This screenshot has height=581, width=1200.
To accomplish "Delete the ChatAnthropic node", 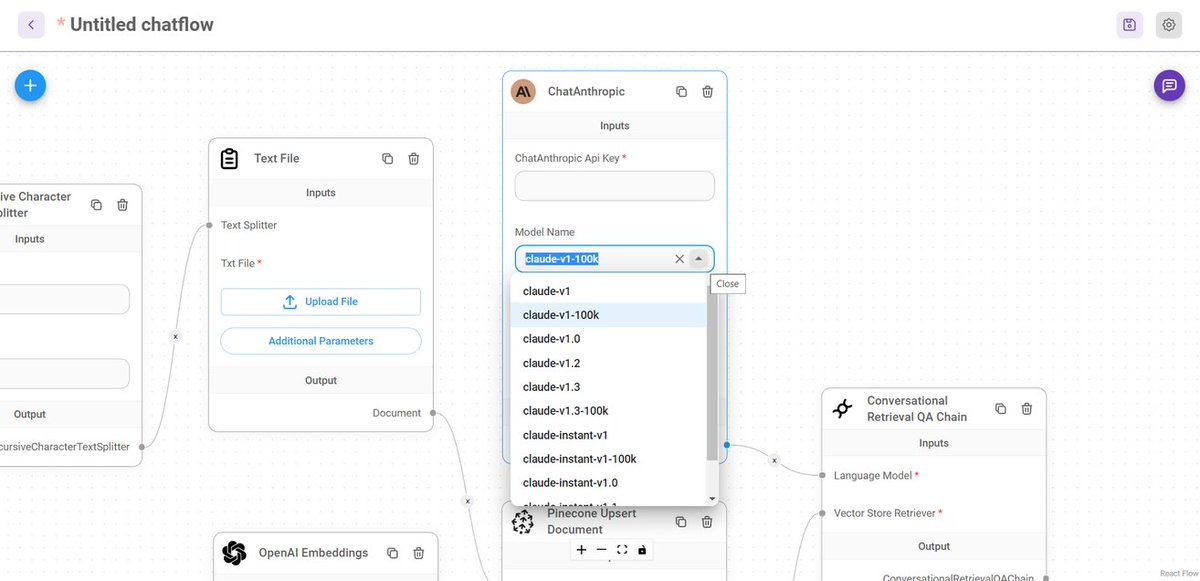I will click(707, 92).
